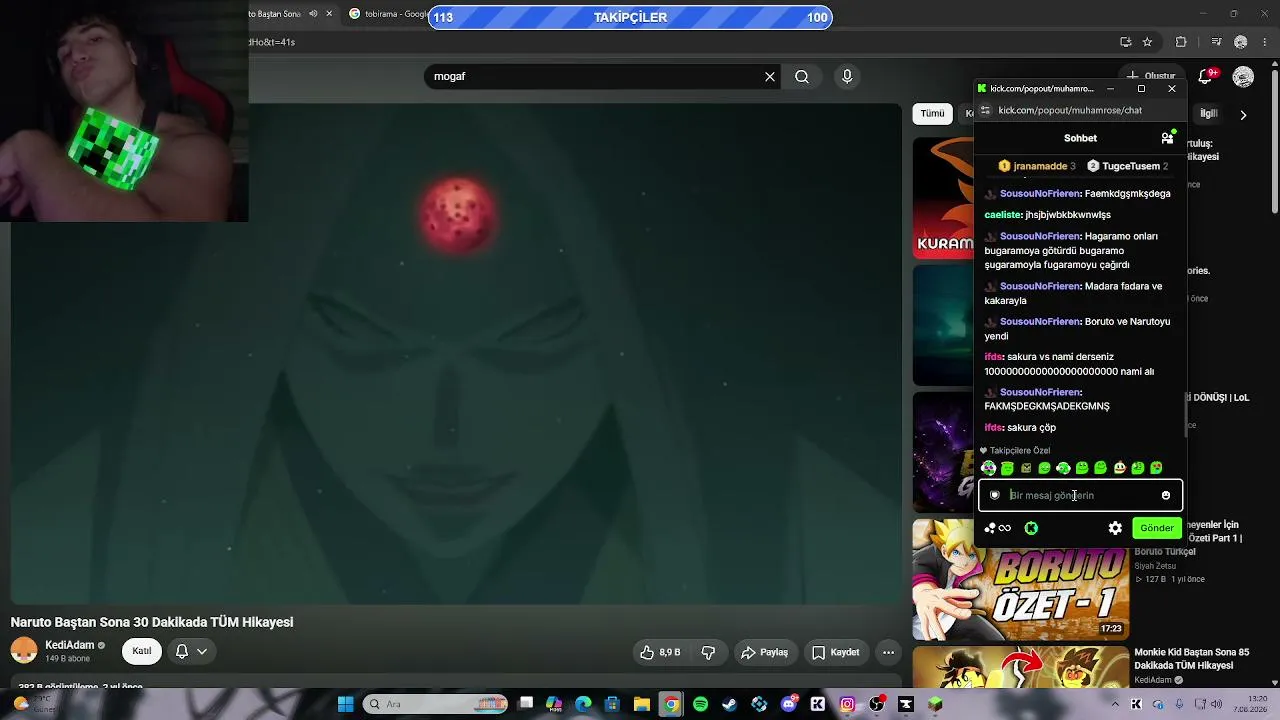Switch to the tobirama Google tab
This screenshot has height=720, width=1280.
pos(388,14)
